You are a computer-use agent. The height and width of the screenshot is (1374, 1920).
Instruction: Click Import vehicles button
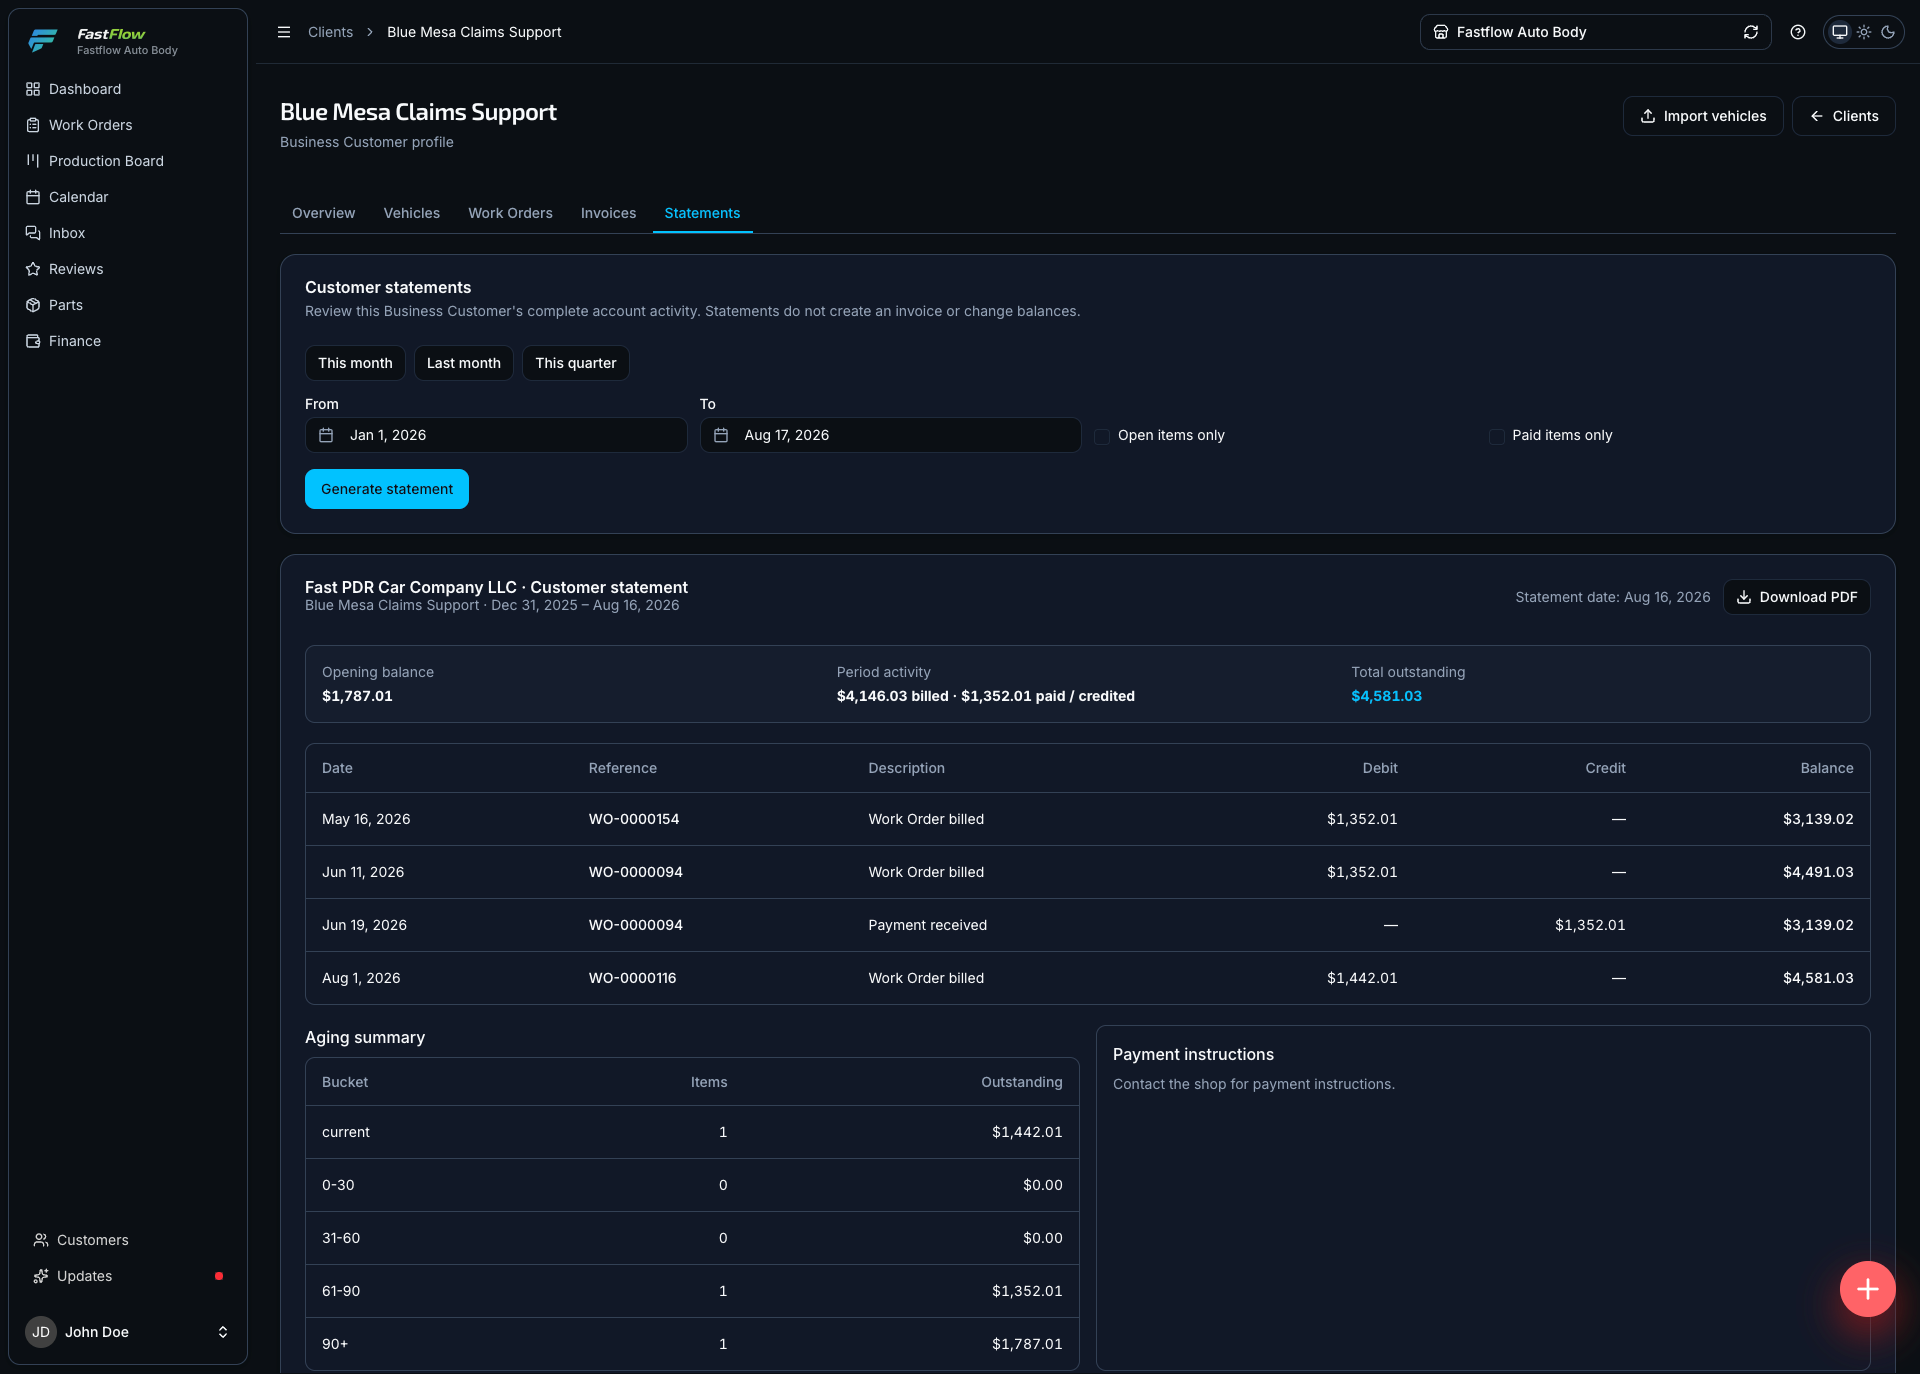[x=1702, y=116]
